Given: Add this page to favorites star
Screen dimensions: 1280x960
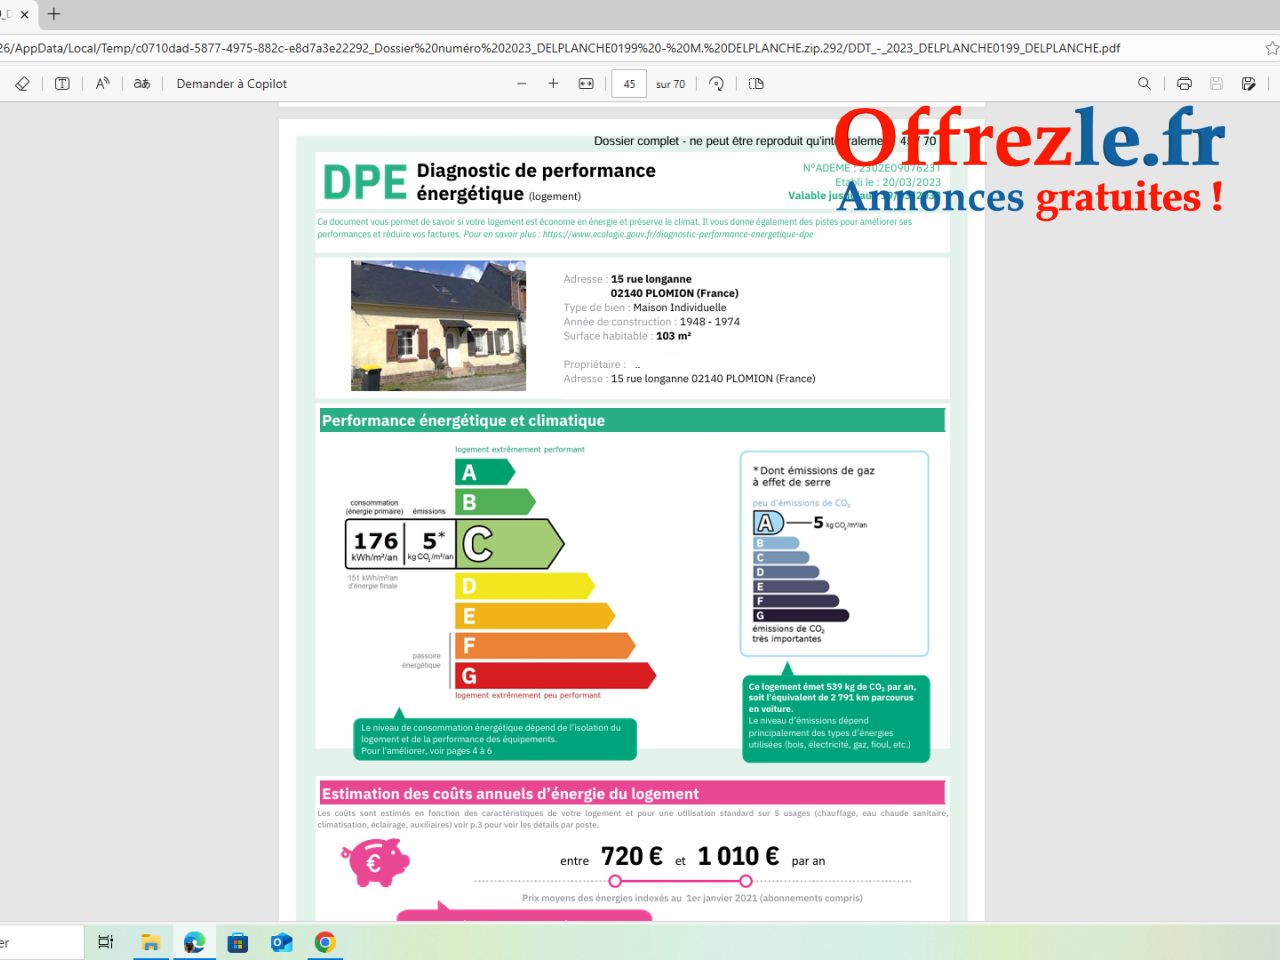Looking at the screenshot, I should (x=1271, y=48).
